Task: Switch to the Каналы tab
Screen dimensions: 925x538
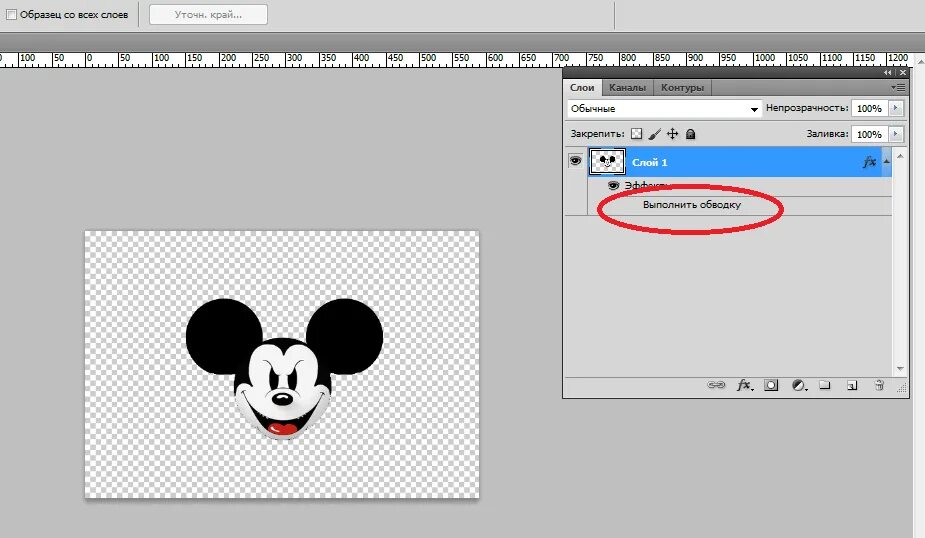Action: tap(627, 87)
